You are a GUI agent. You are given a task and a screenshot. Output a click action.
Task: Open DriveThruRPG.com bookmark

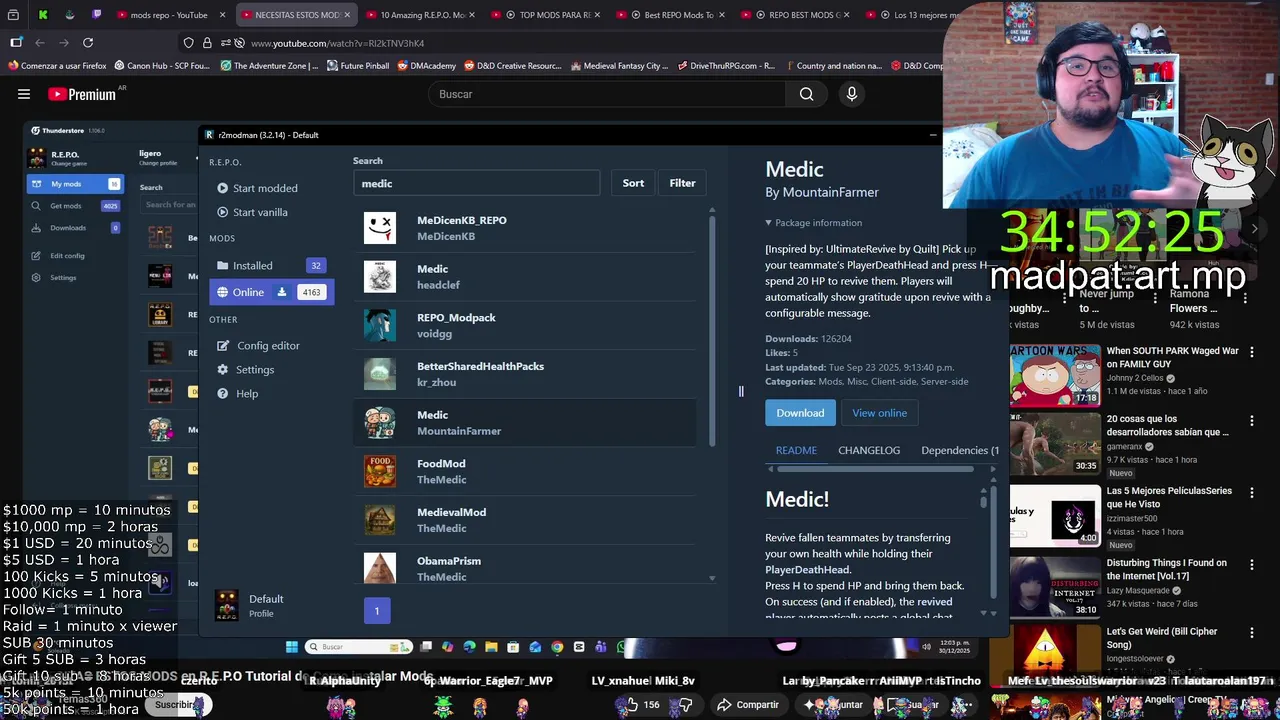coord(726,66)
